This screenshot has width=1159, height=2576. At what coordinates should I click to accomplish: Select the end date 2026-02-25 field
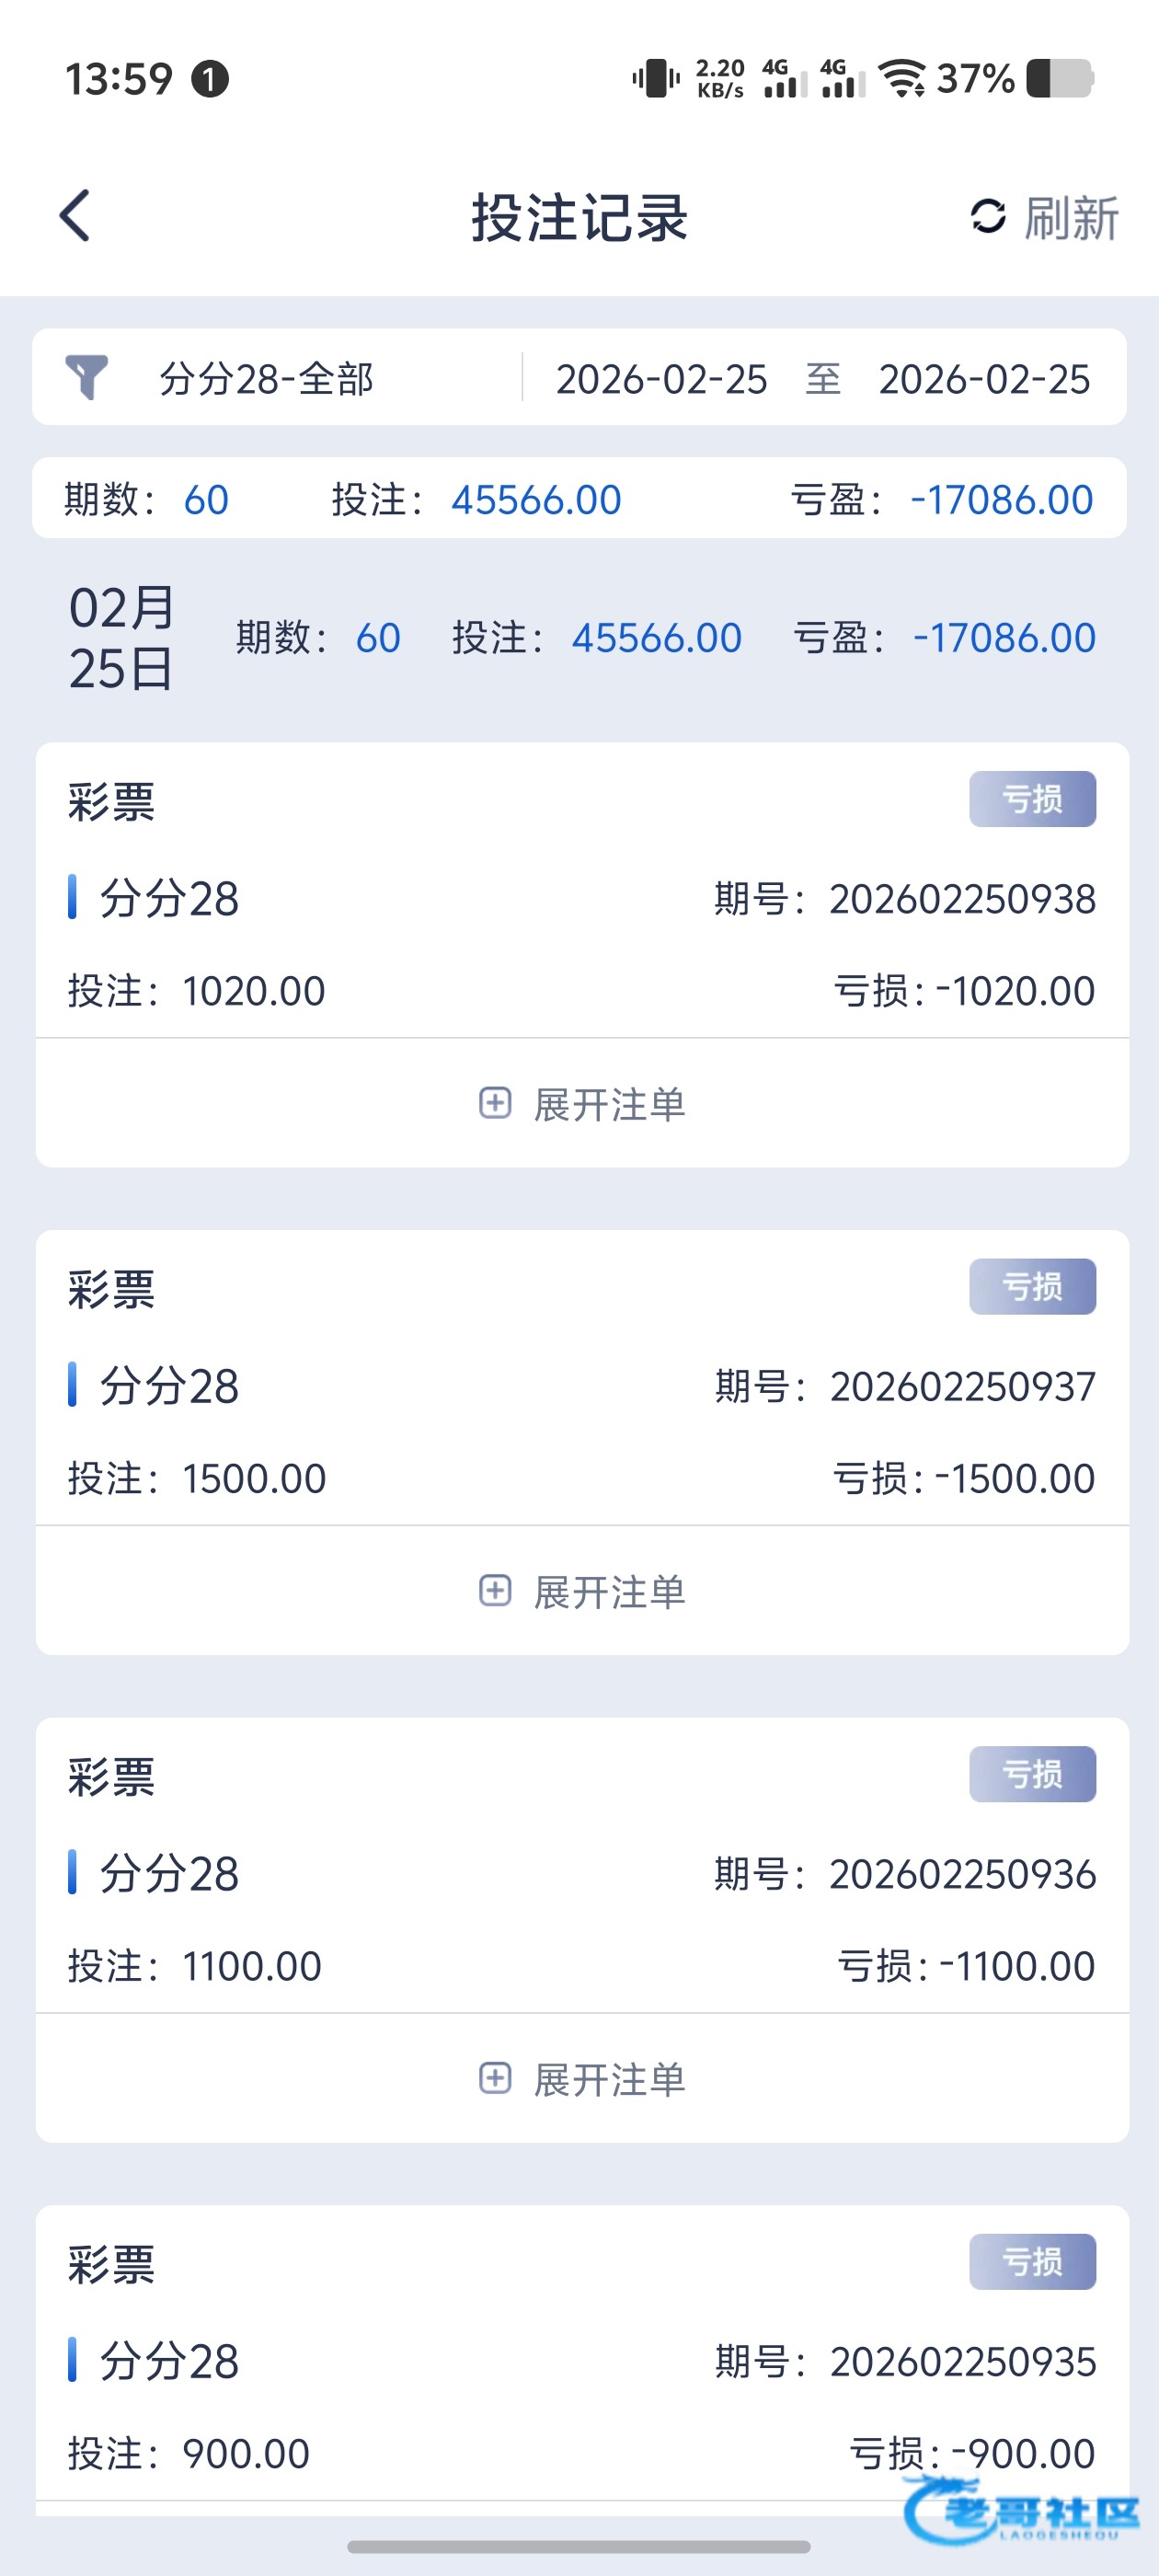[984, 379]
